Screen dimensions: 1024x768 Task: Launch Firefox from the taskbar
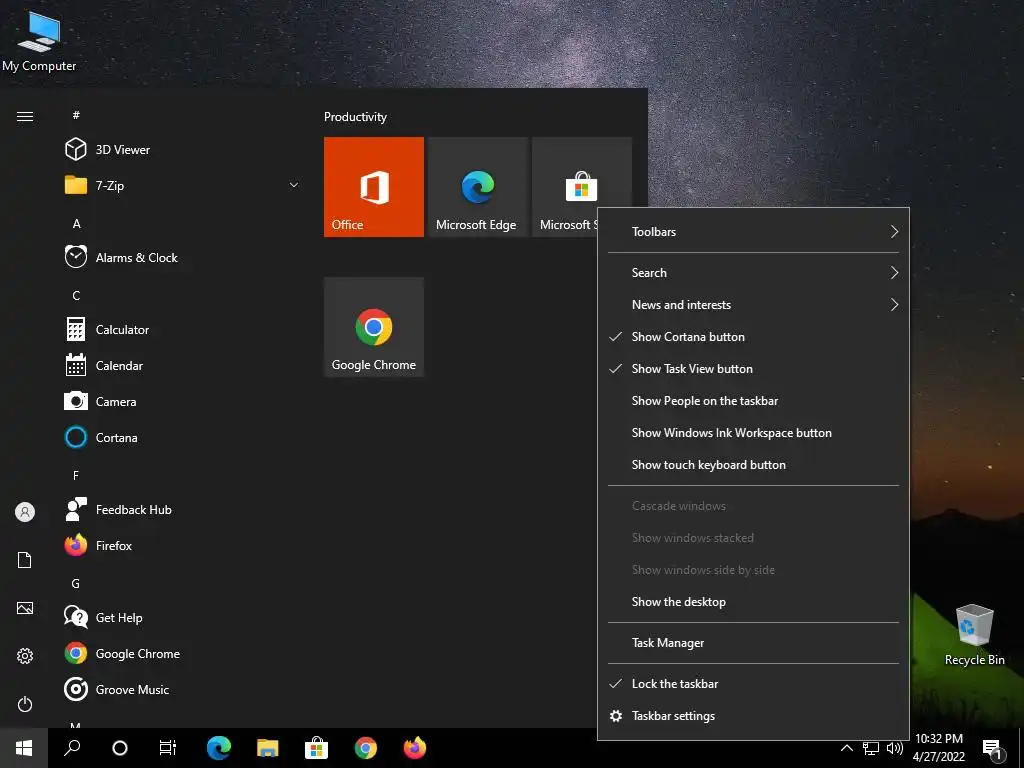(414, 748)
